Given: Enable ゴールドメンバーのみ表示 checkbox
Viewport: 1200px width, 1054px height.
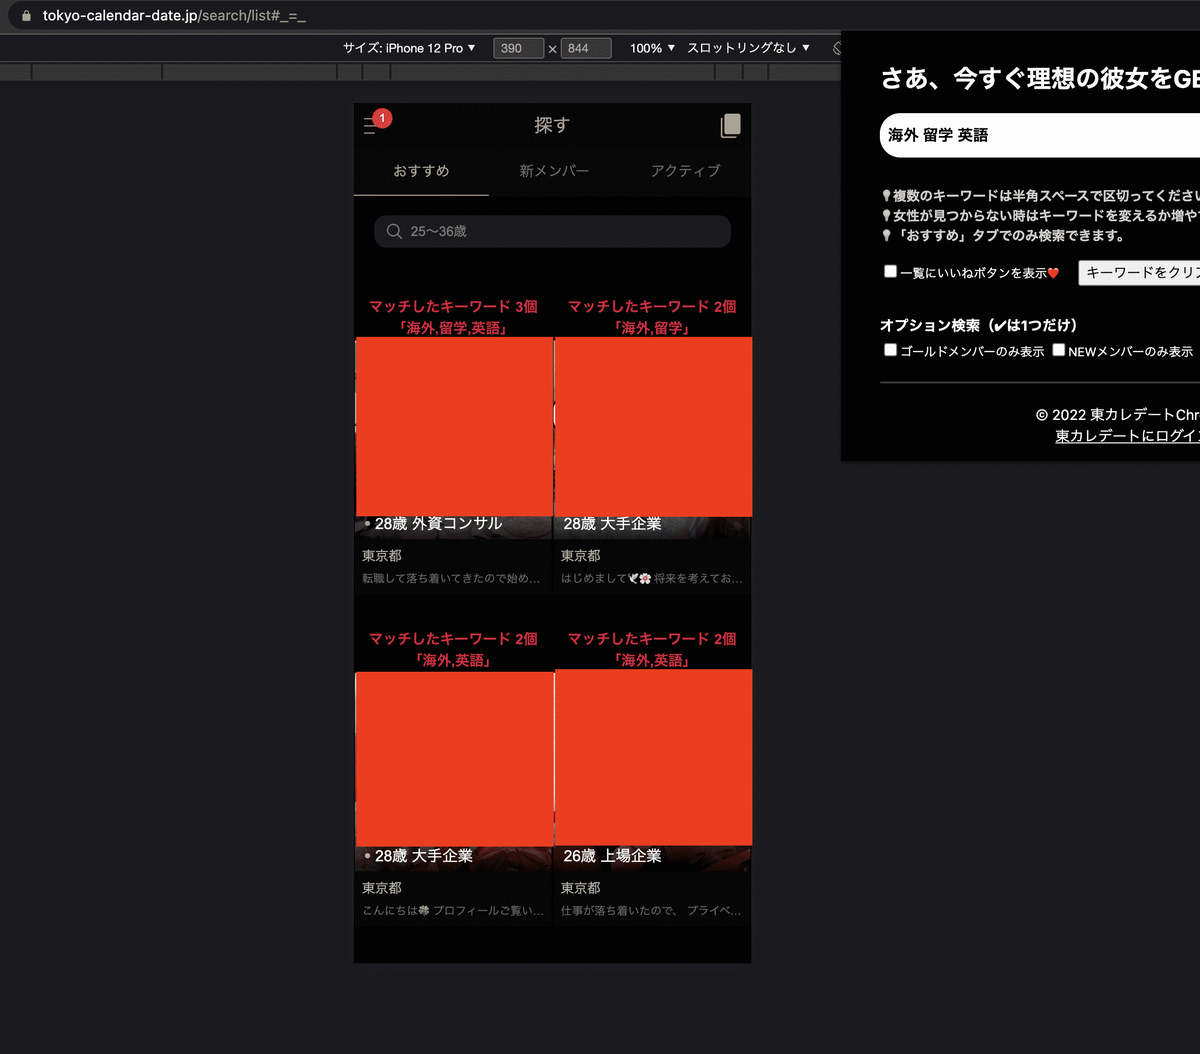Looking at the screenshot, I should click(x=890, y=350).
